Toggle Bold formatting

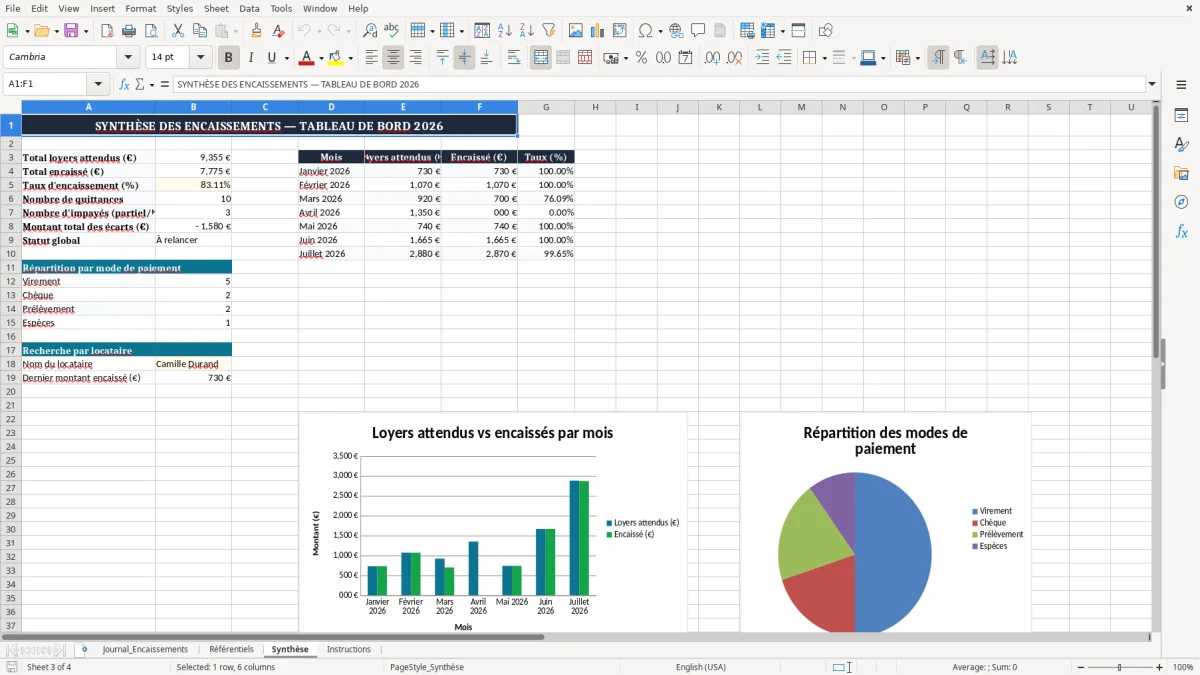click(229, 58)
